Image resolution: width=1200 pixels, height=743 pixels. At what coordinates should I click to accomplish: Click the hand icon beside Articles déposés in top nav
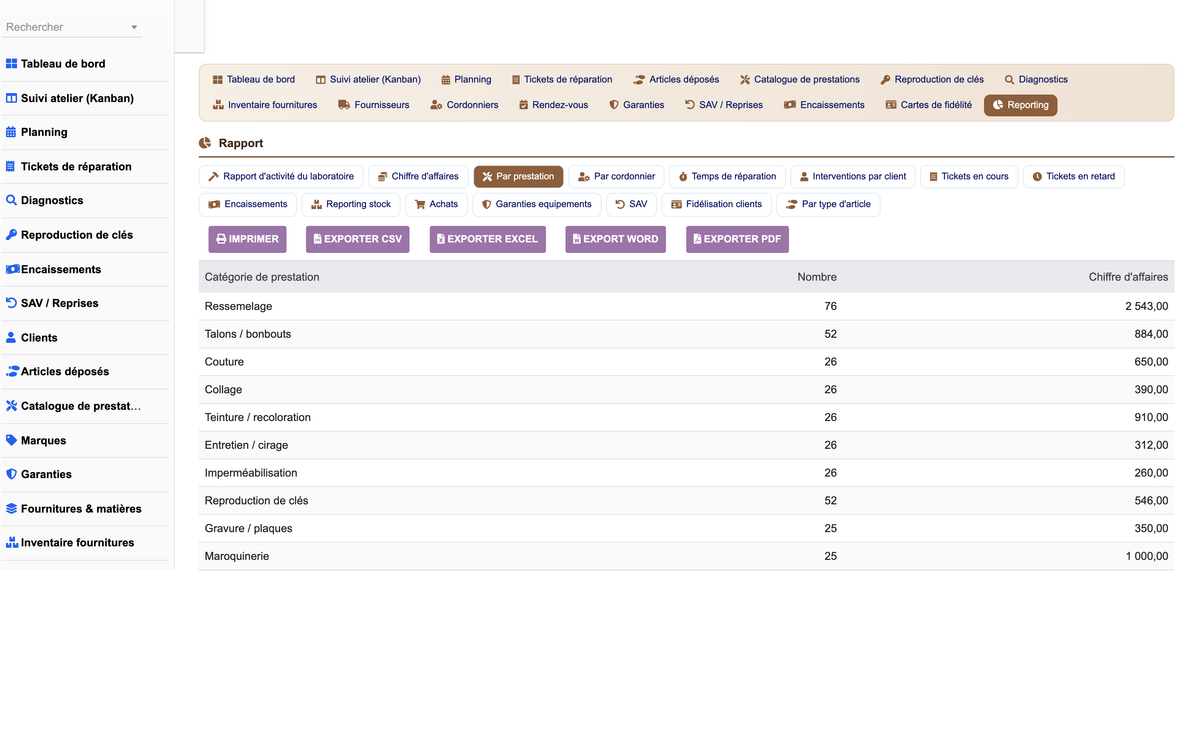coord(639,80)
